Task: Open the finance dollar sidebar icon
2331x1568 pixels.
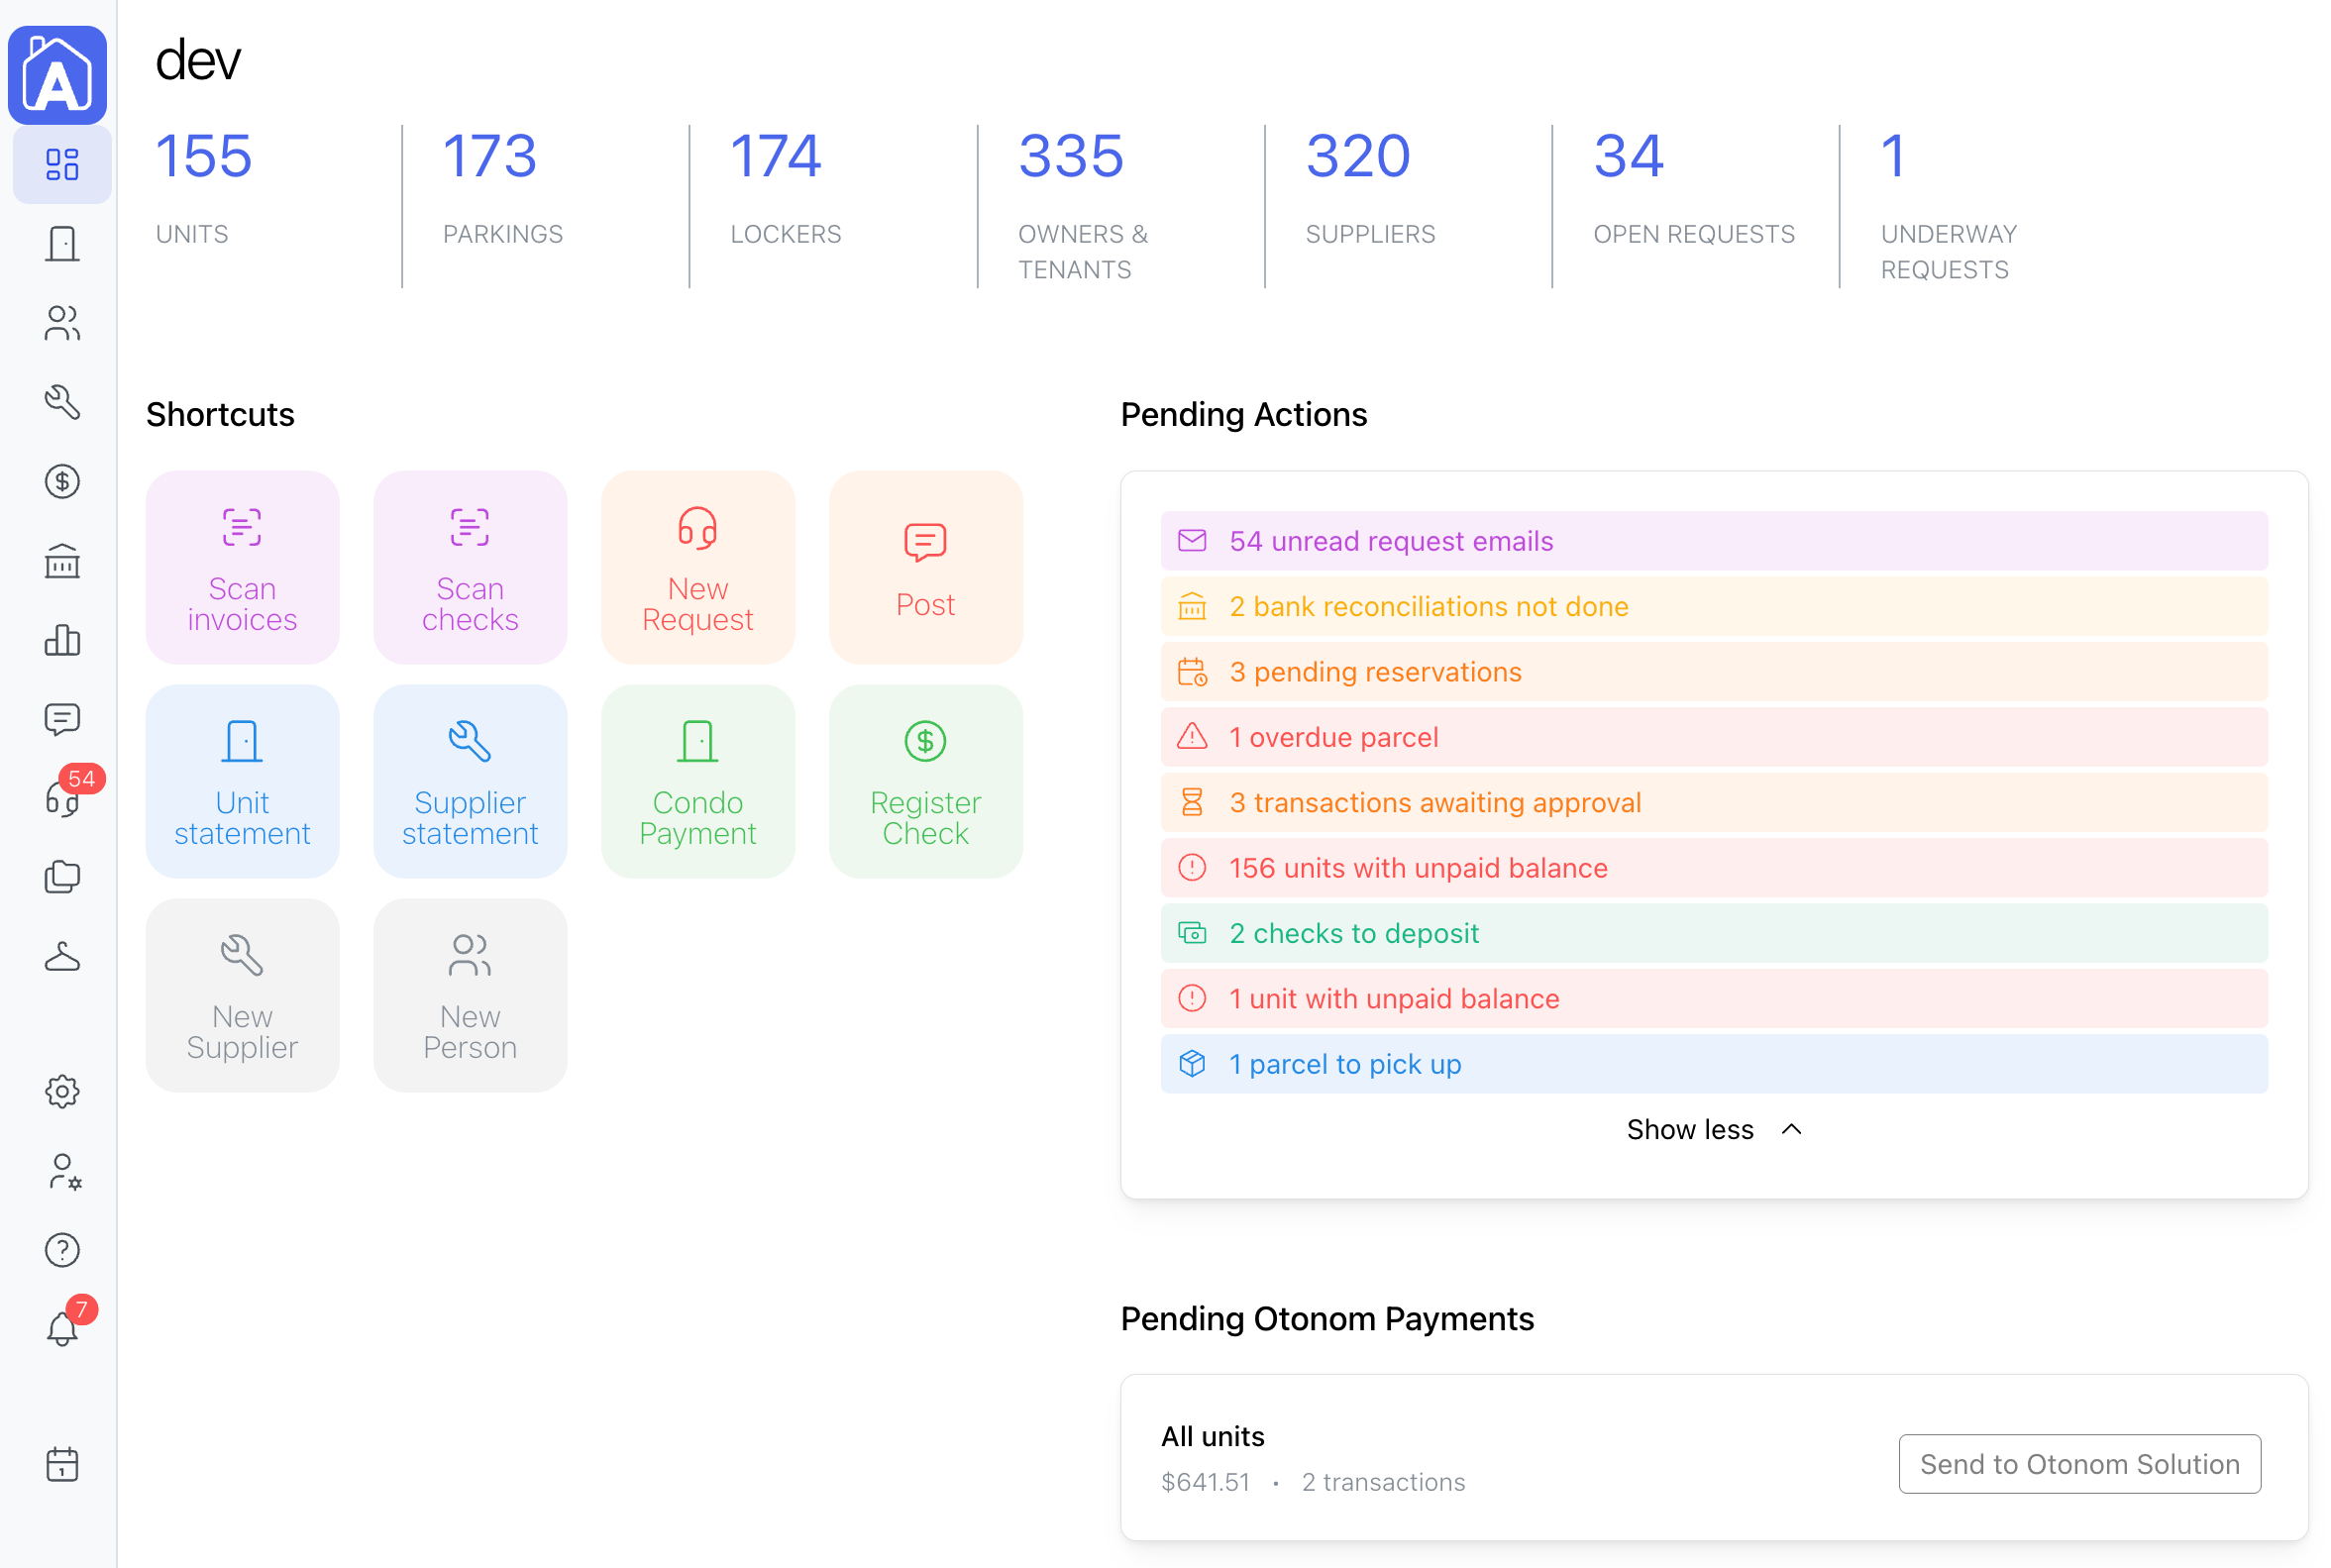Action: point(62,482)
